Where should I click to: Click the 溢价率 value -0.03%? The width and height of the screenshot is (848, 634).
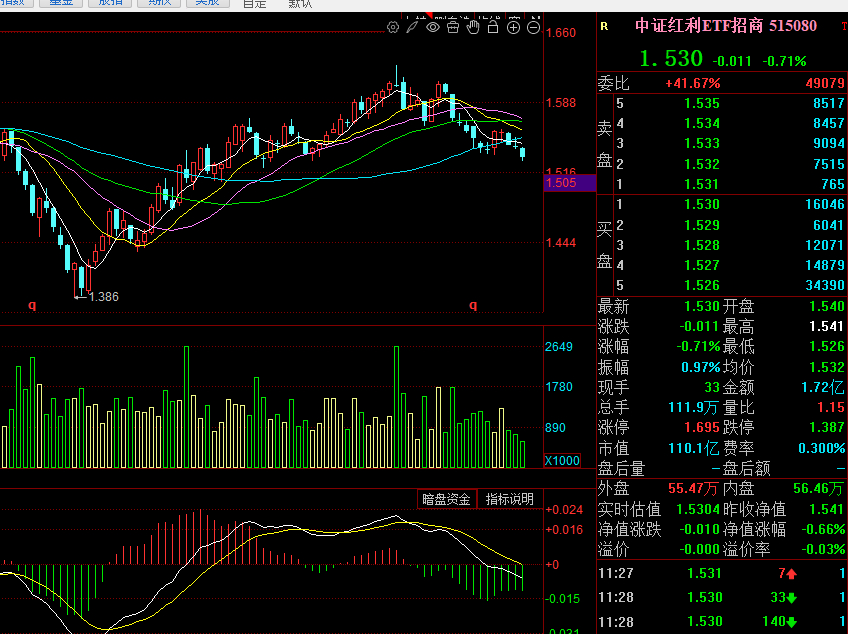coord(823,550)
